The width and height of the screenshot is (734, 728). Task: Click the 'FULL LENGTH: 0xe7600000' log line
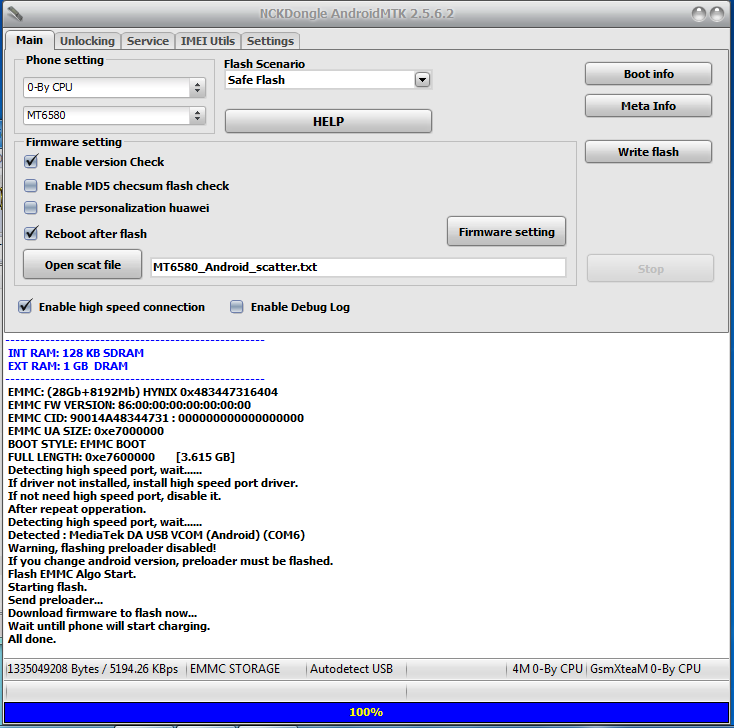click(121, 457)
